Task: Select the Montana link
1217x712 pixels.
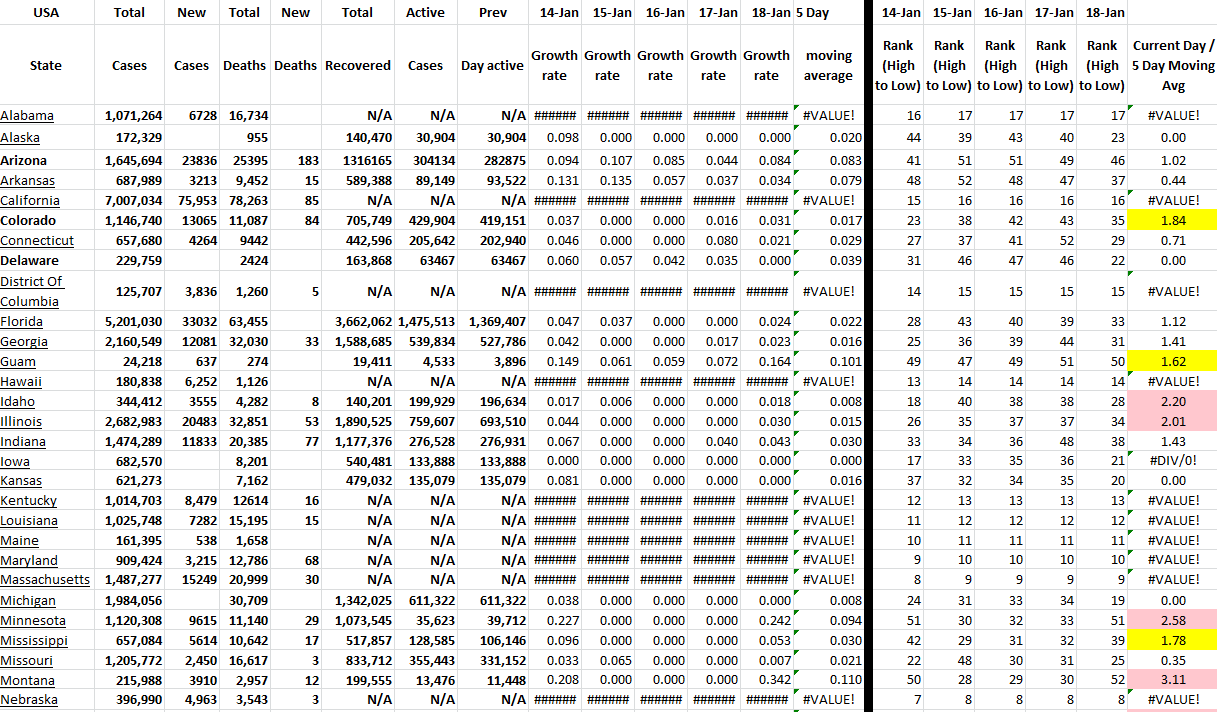Action: pyautogui.click(x=27, y=680)
